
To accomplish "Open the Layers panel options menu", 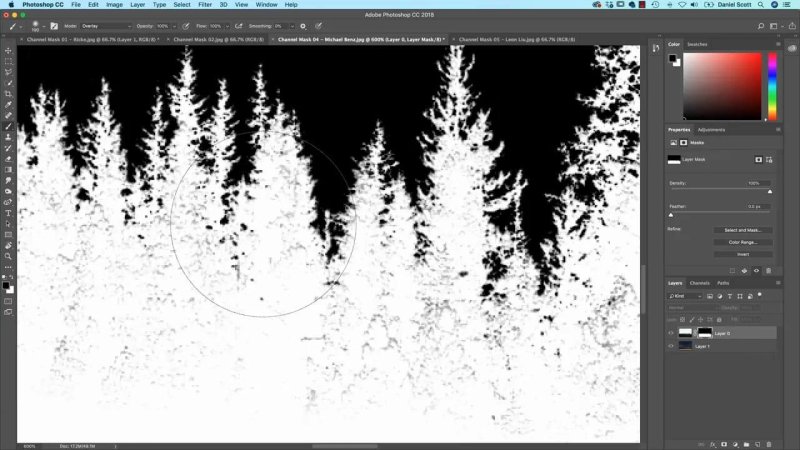I will [x=778, y=283].
